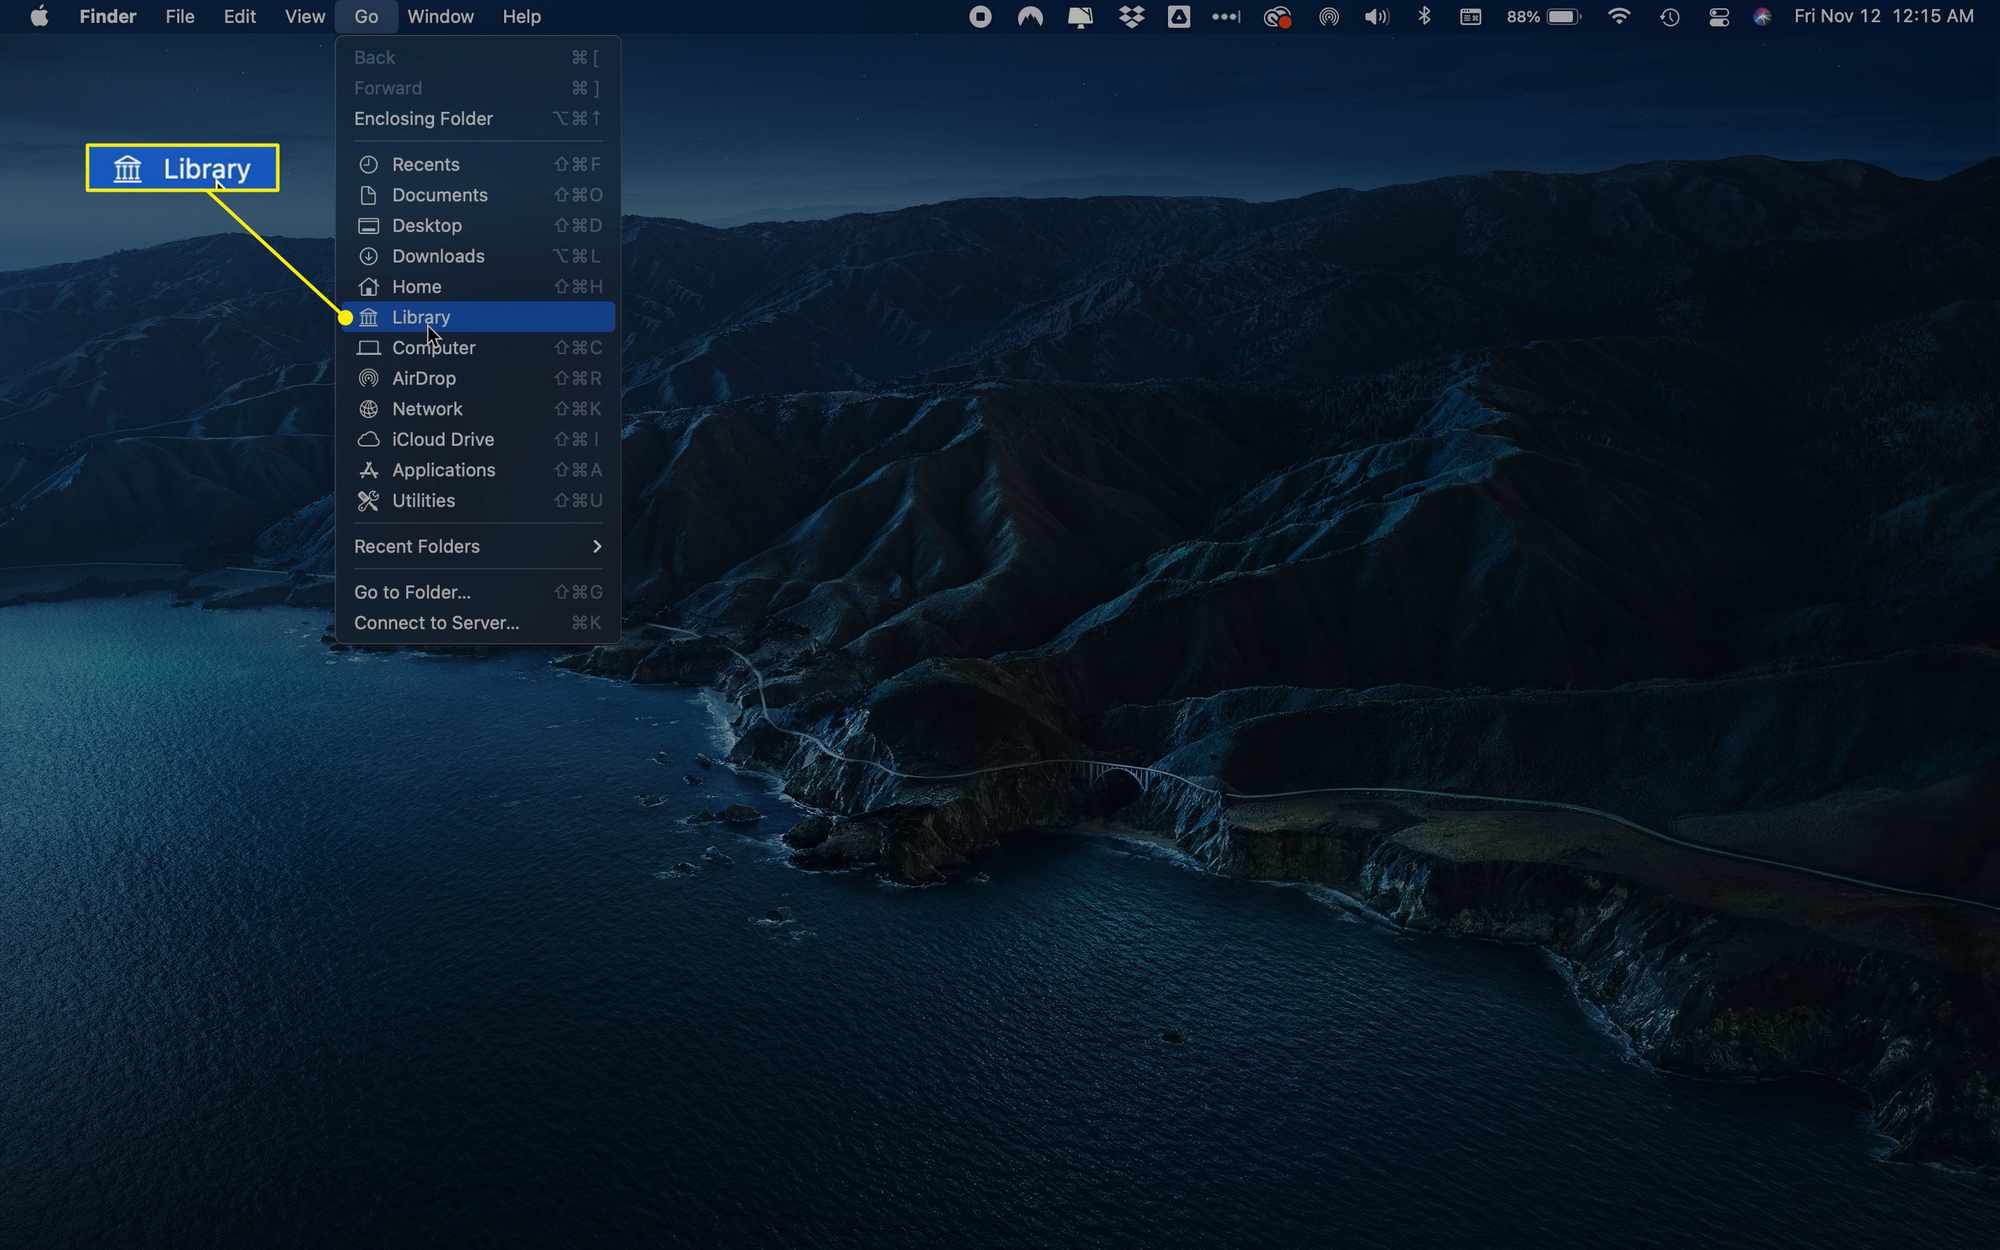Screen dimensions: 2000x1250
Task: Click the Recent Folders chevron arrow
Action: point(597,546)
